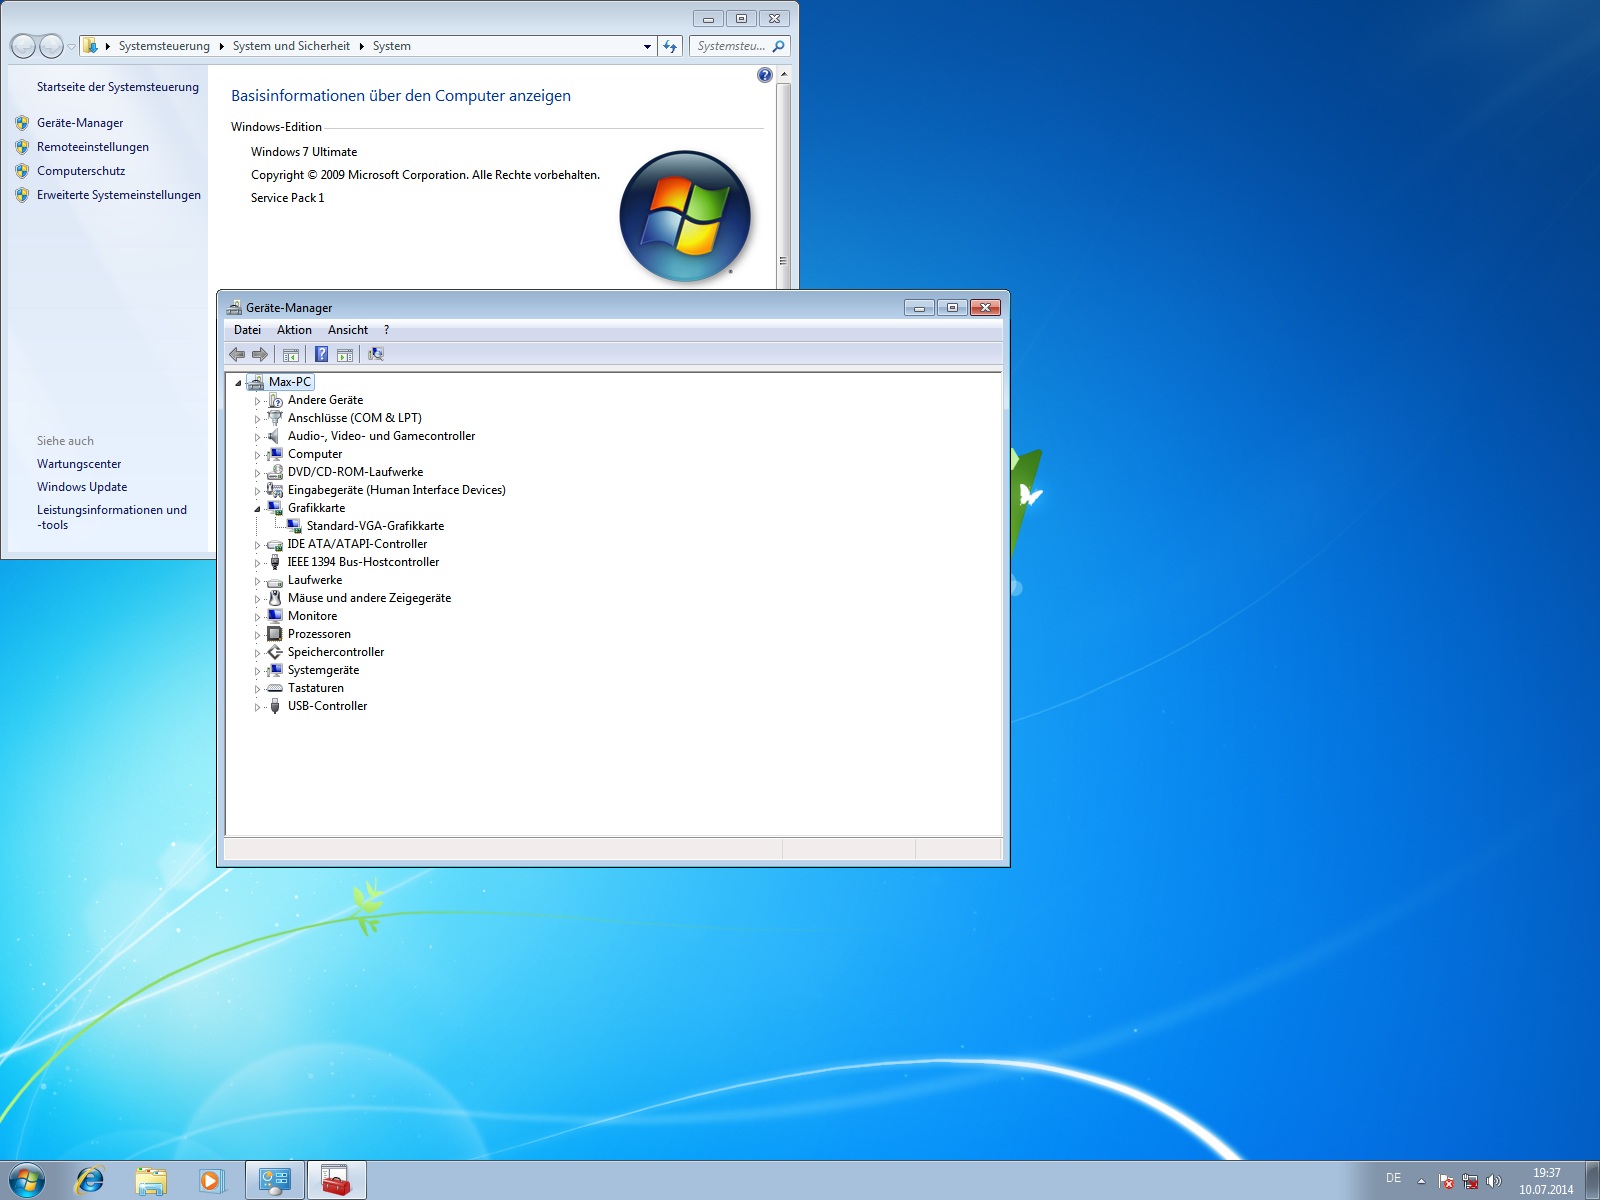Click the search magnifier in System window
Screen dimensions: 1600x1200
pyautogui.click(x=778, y=46)
